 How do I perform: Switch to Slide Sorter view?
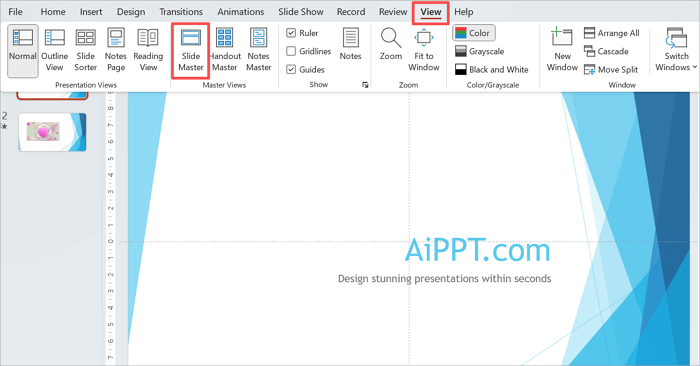85,50
